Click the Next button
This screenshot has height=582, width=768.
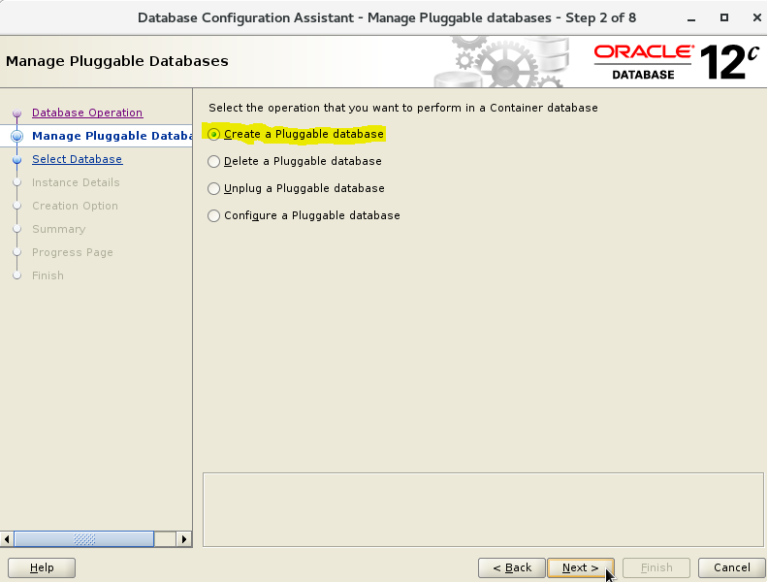(580, 568)
